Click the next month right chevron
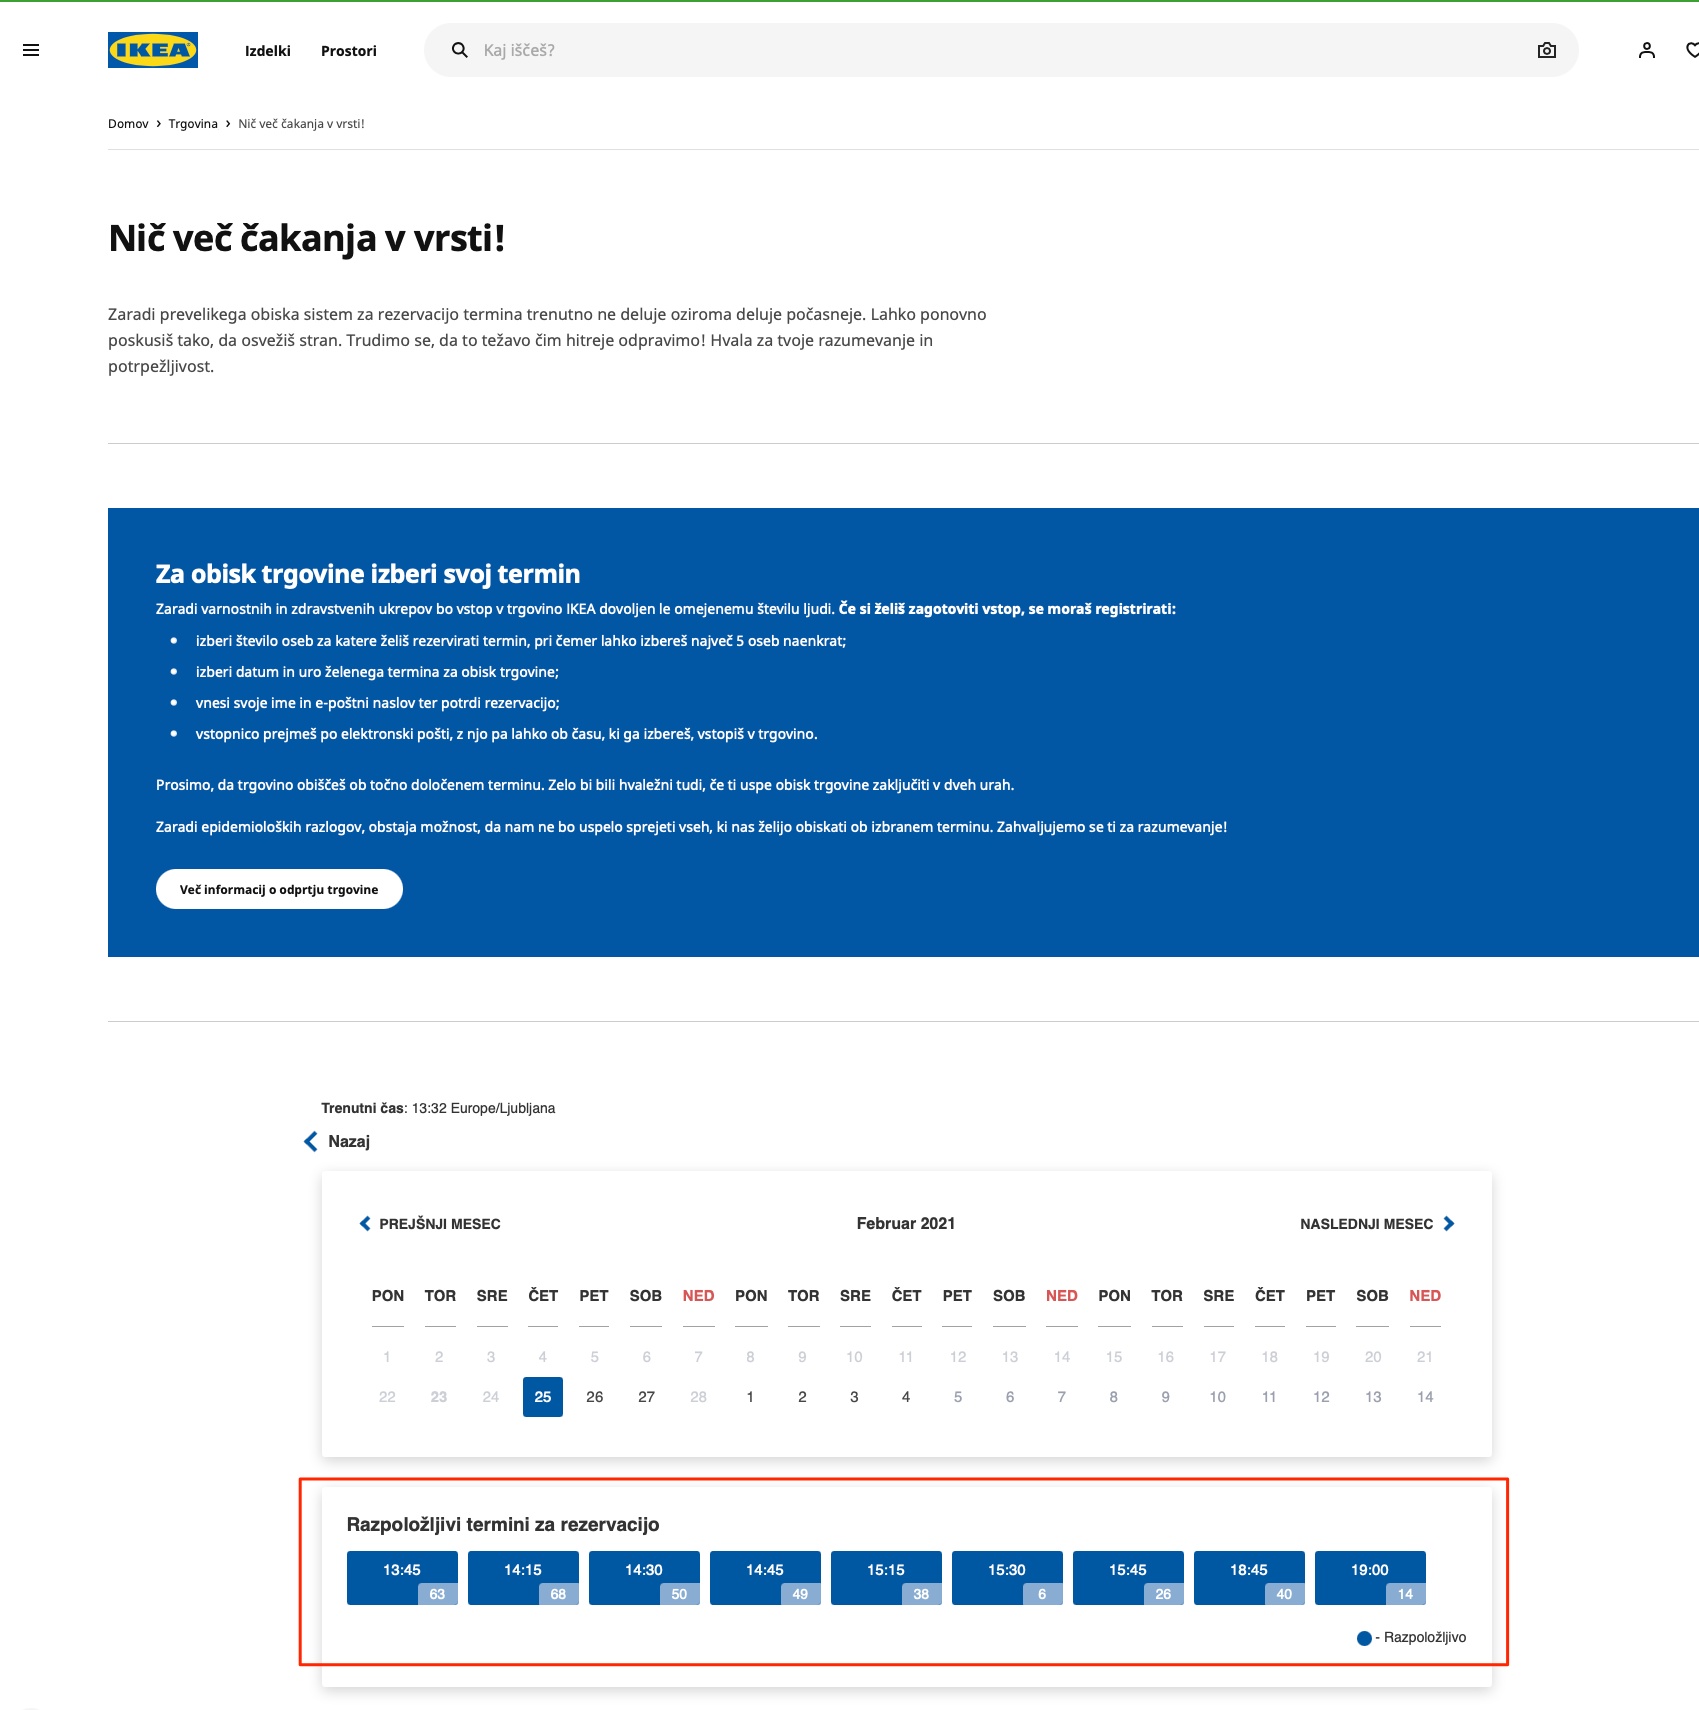 click(x=1449, y=1224)
